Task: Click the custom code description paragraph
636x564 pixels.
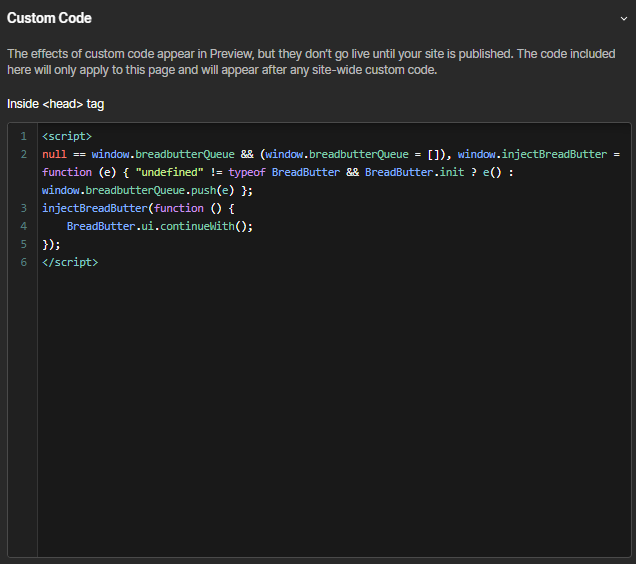Action: (x=310, y=62)
